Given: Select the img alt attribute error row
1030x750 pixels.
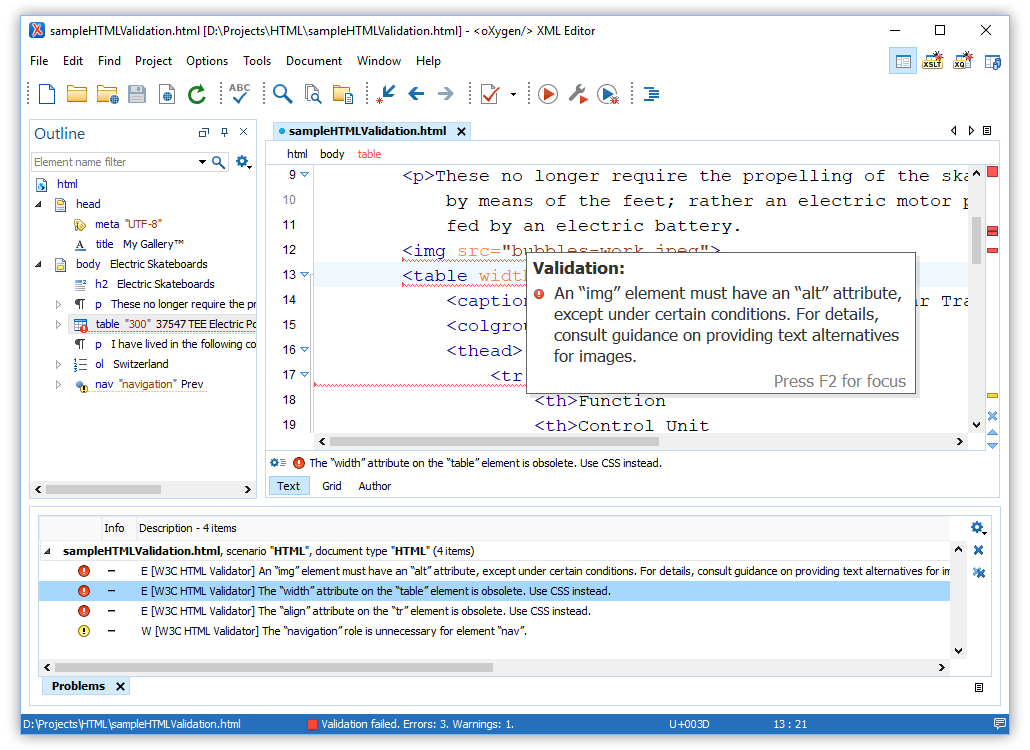Looking at the screenshot, I should pos(495,571).
